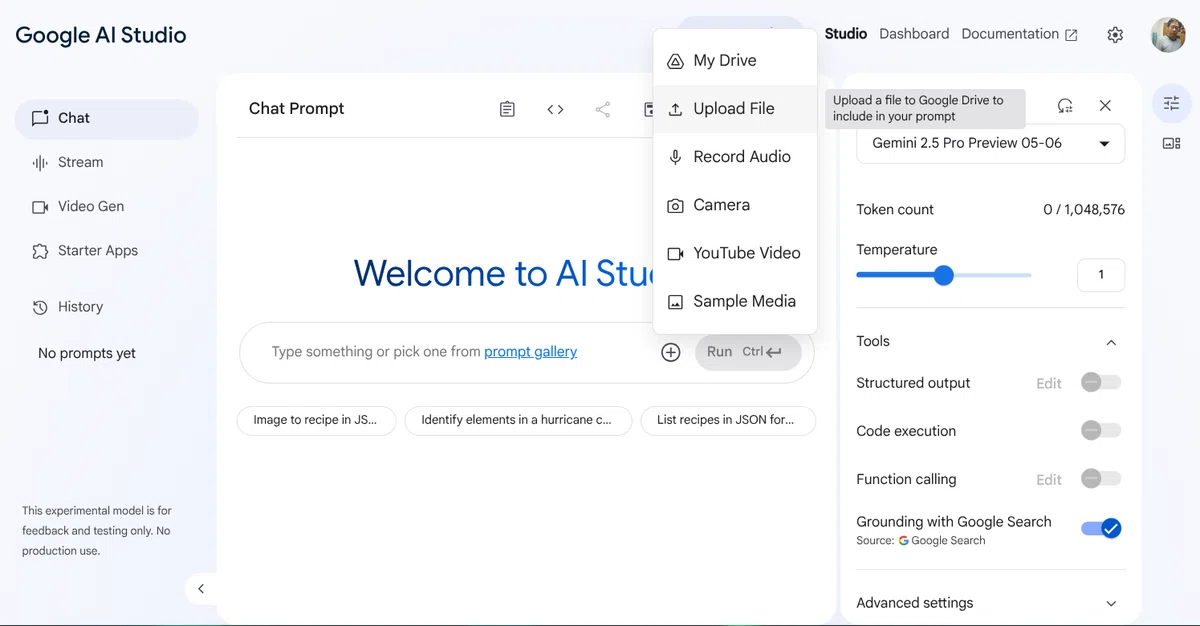Click the Chat Prompt title
1200x626 pixels.
(x=296, y=108)
